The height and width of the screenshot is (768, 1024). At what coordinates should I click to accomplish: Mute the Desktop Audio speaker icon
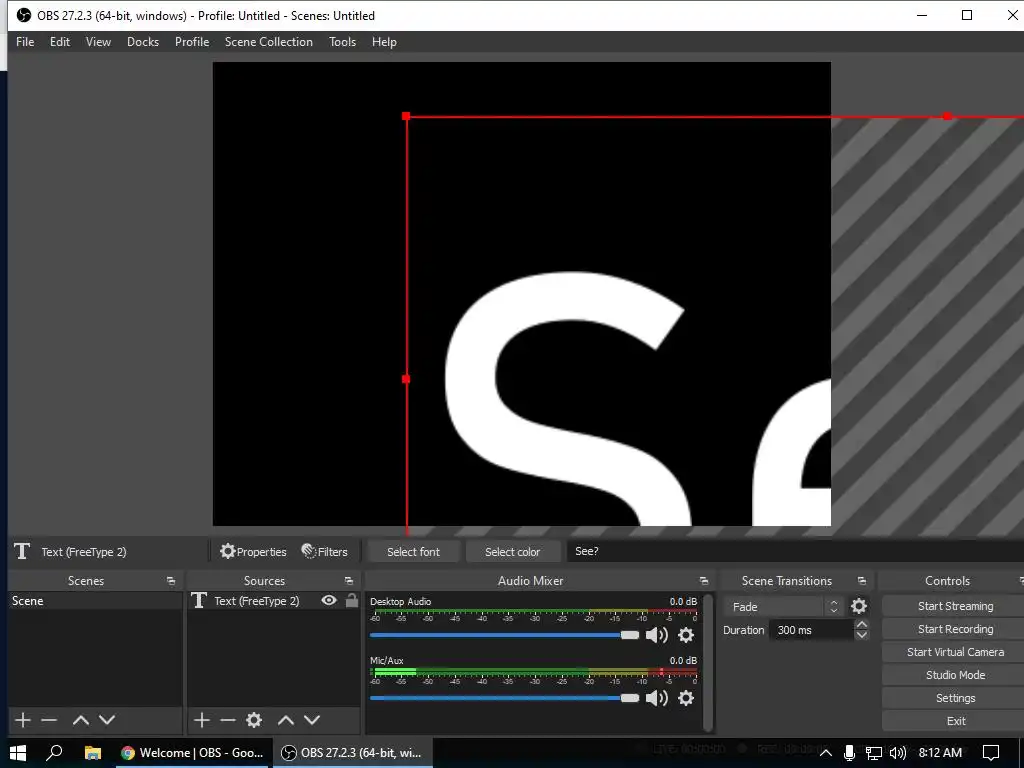pos(656,635)
